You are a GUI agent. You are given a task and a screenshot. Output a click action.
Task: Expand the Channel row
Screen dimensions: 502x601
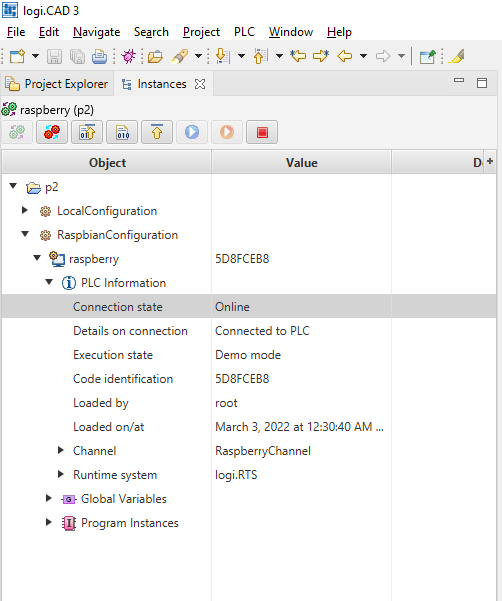click(x=61, y=450)
